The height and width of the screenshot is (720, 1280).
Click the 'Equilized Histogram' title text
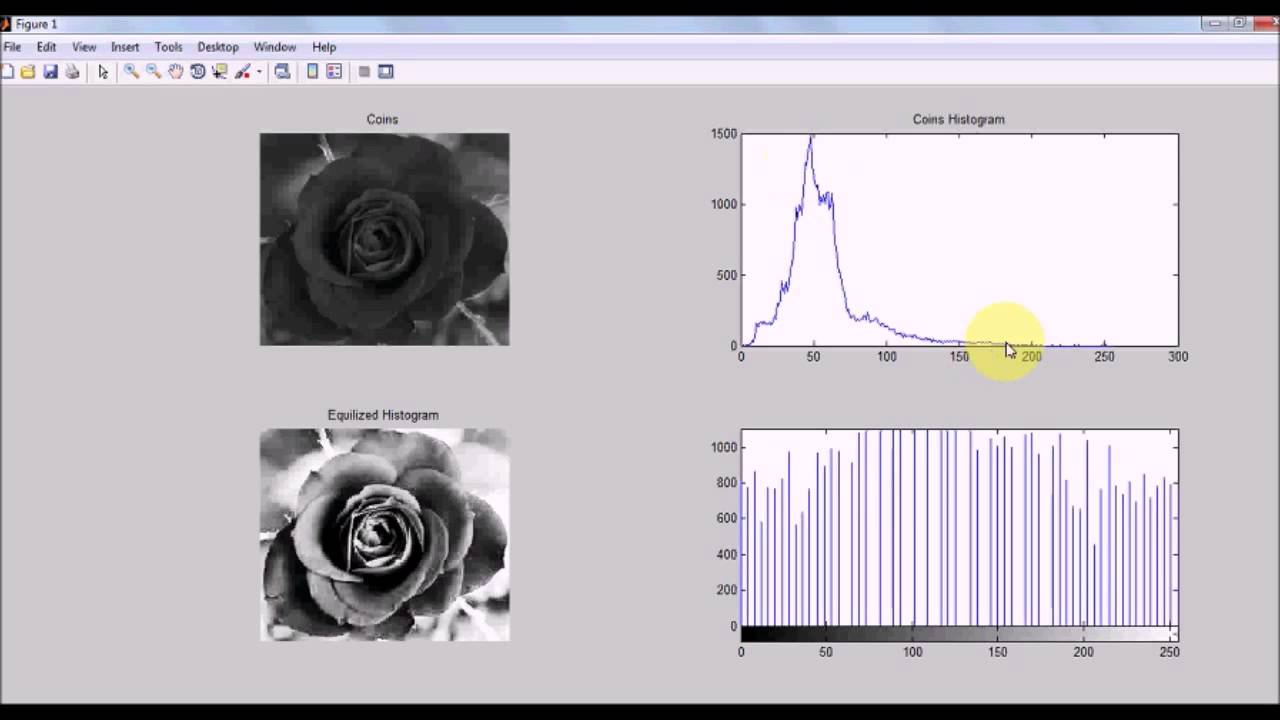[383, 415]
